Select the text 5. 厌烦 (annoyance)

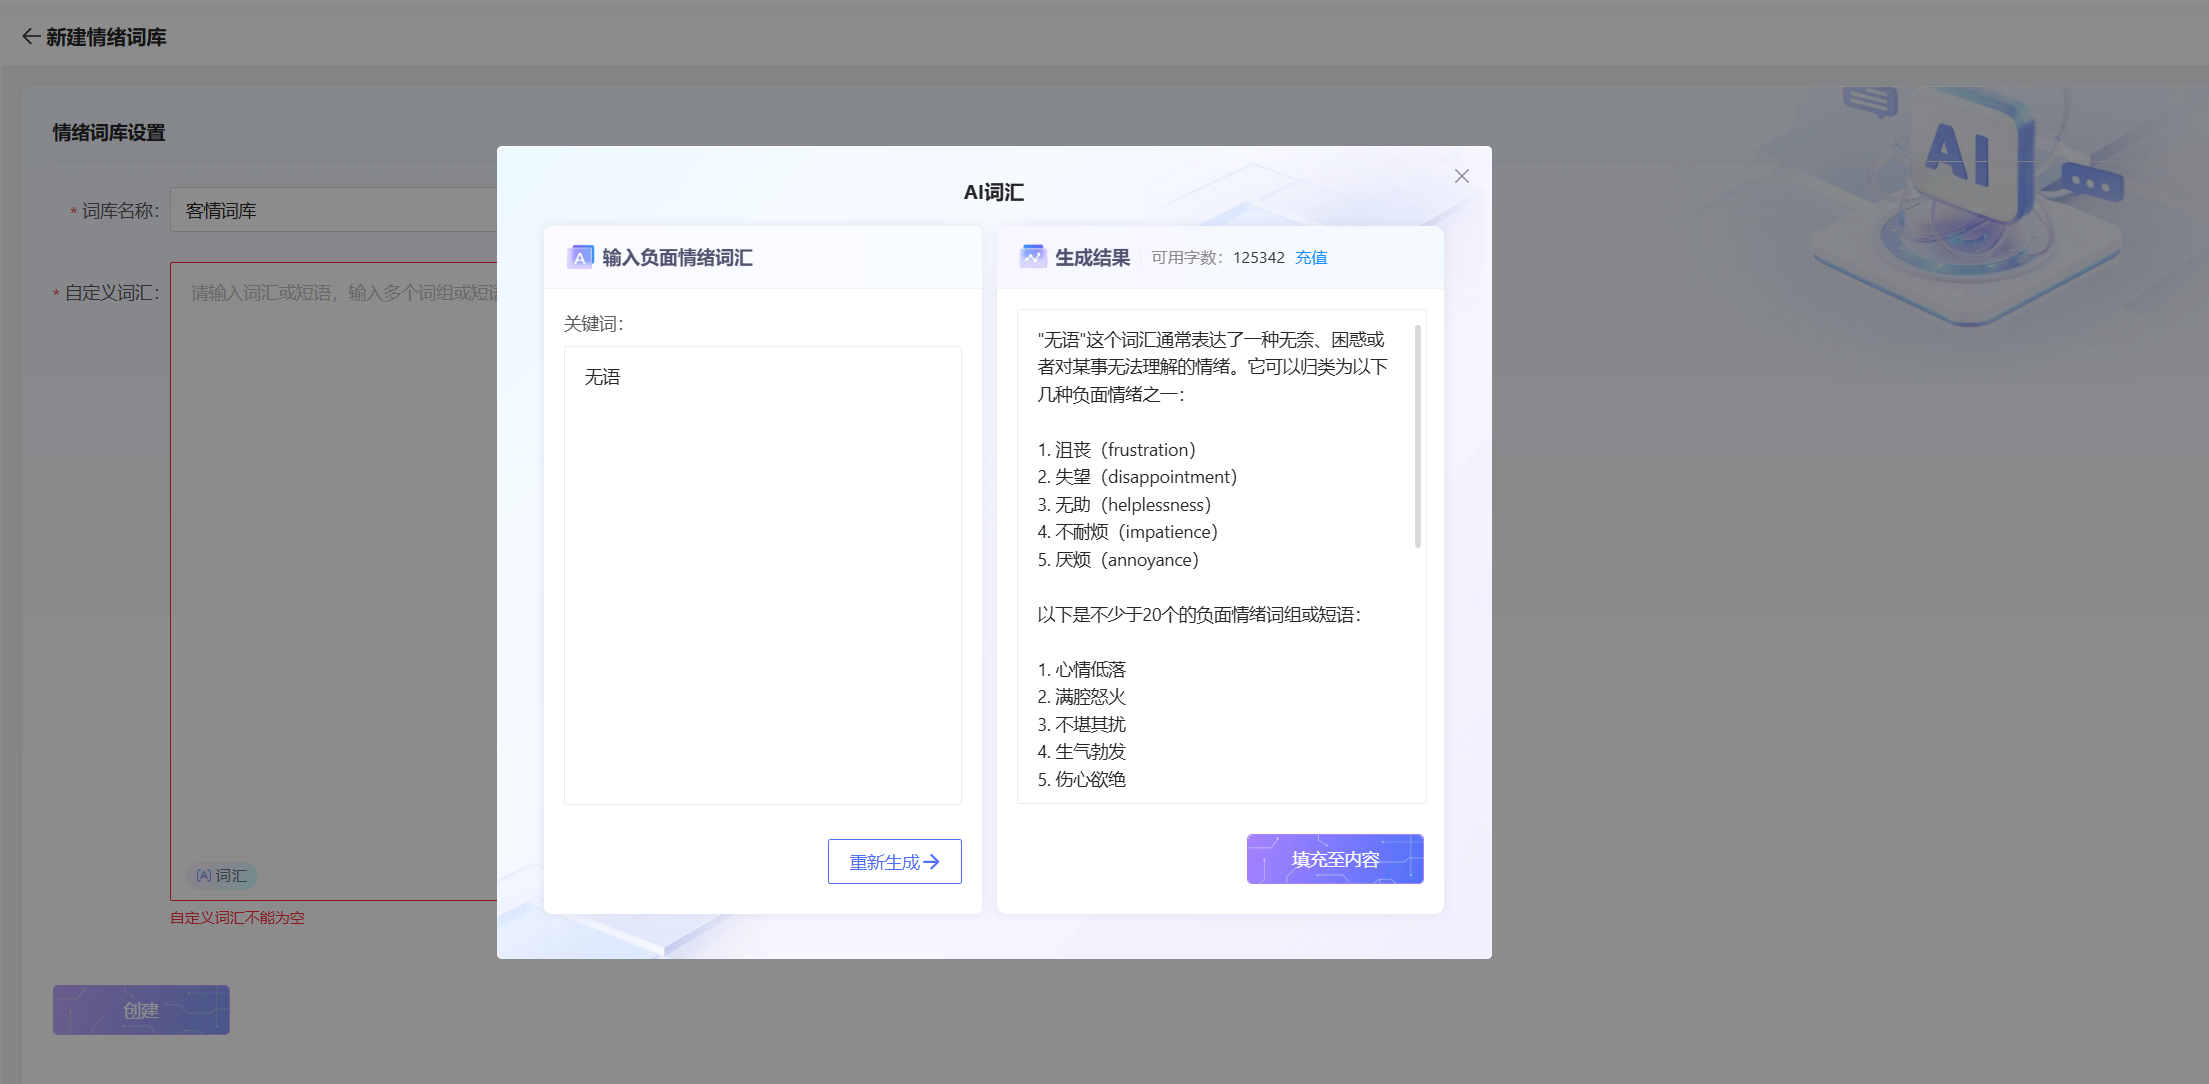(1118, 560)
